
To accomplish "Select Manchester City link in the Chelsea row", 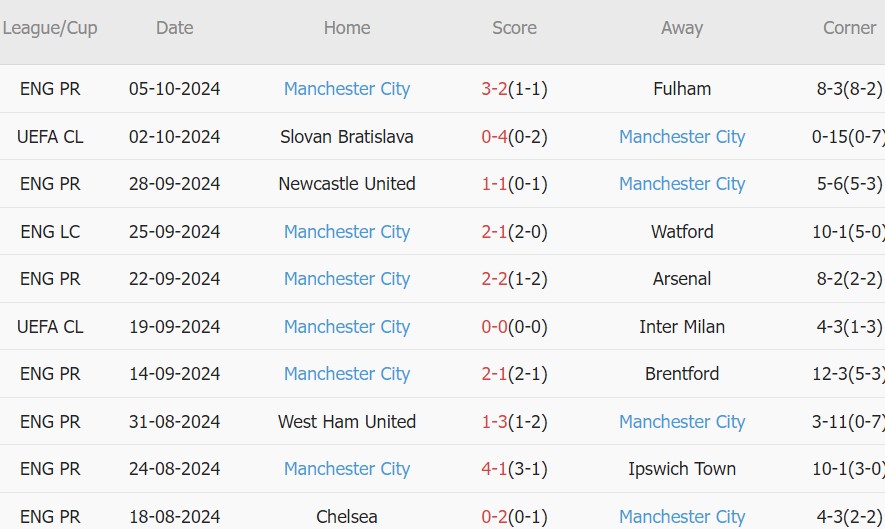I will (x=682, y=517).
